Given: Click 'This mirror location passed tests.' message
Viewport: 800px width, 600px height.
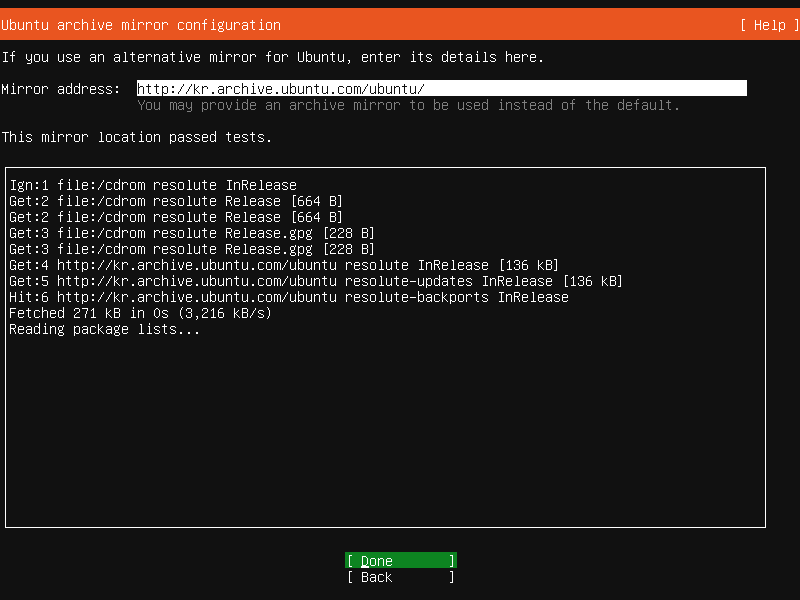Looking at the screenshot, I should [x=137, y=137].
